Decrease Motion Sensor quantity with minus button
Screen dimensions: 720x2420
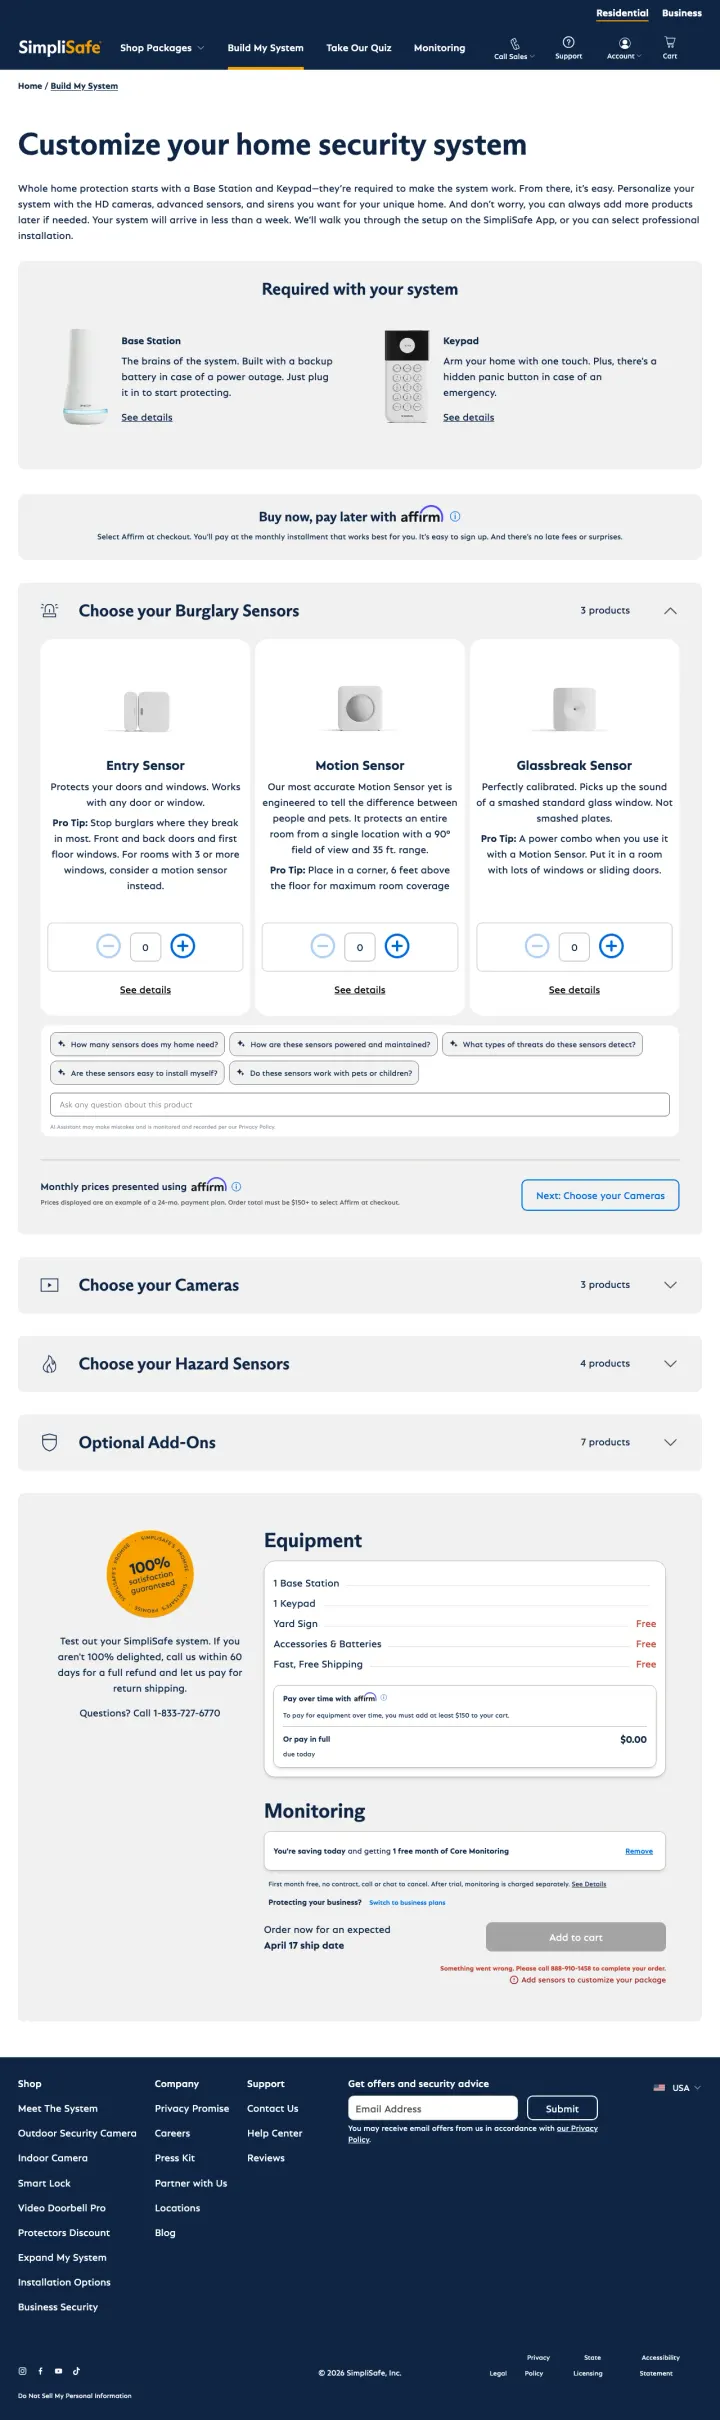pos(323,946)
